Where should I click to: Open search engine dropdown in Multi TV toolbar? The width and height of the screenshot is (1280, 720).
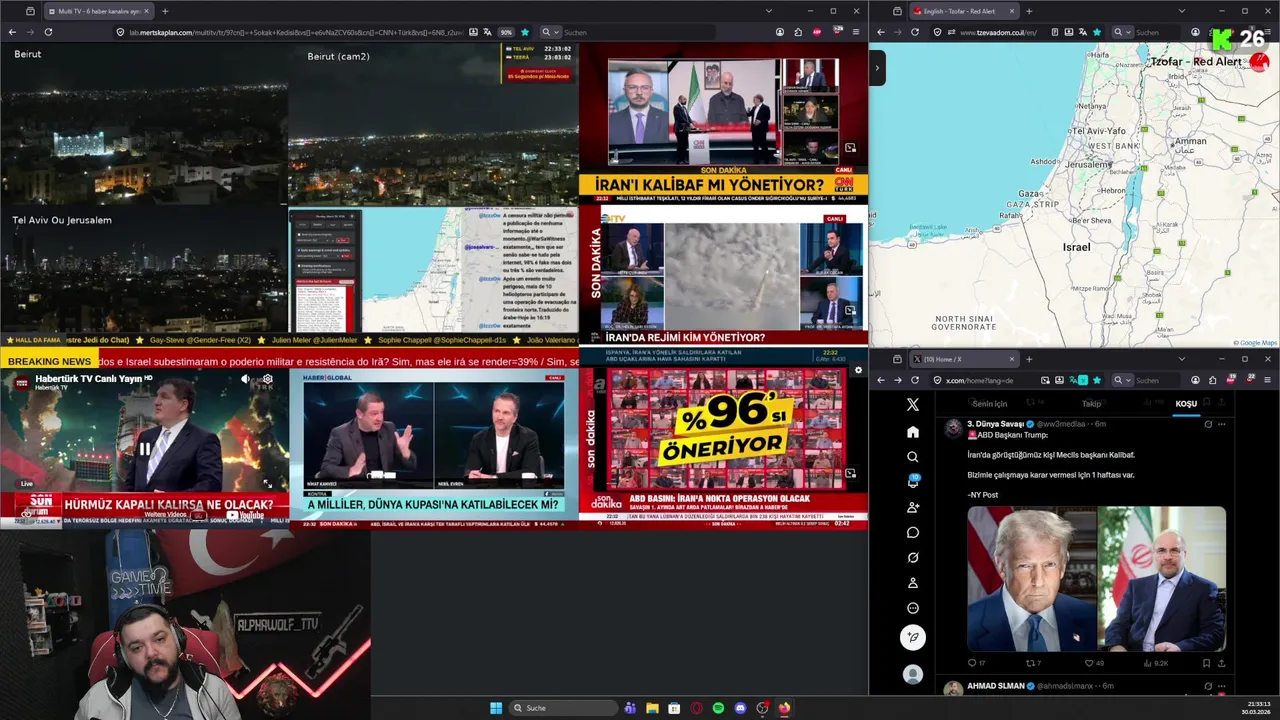(x=549, y=32)
